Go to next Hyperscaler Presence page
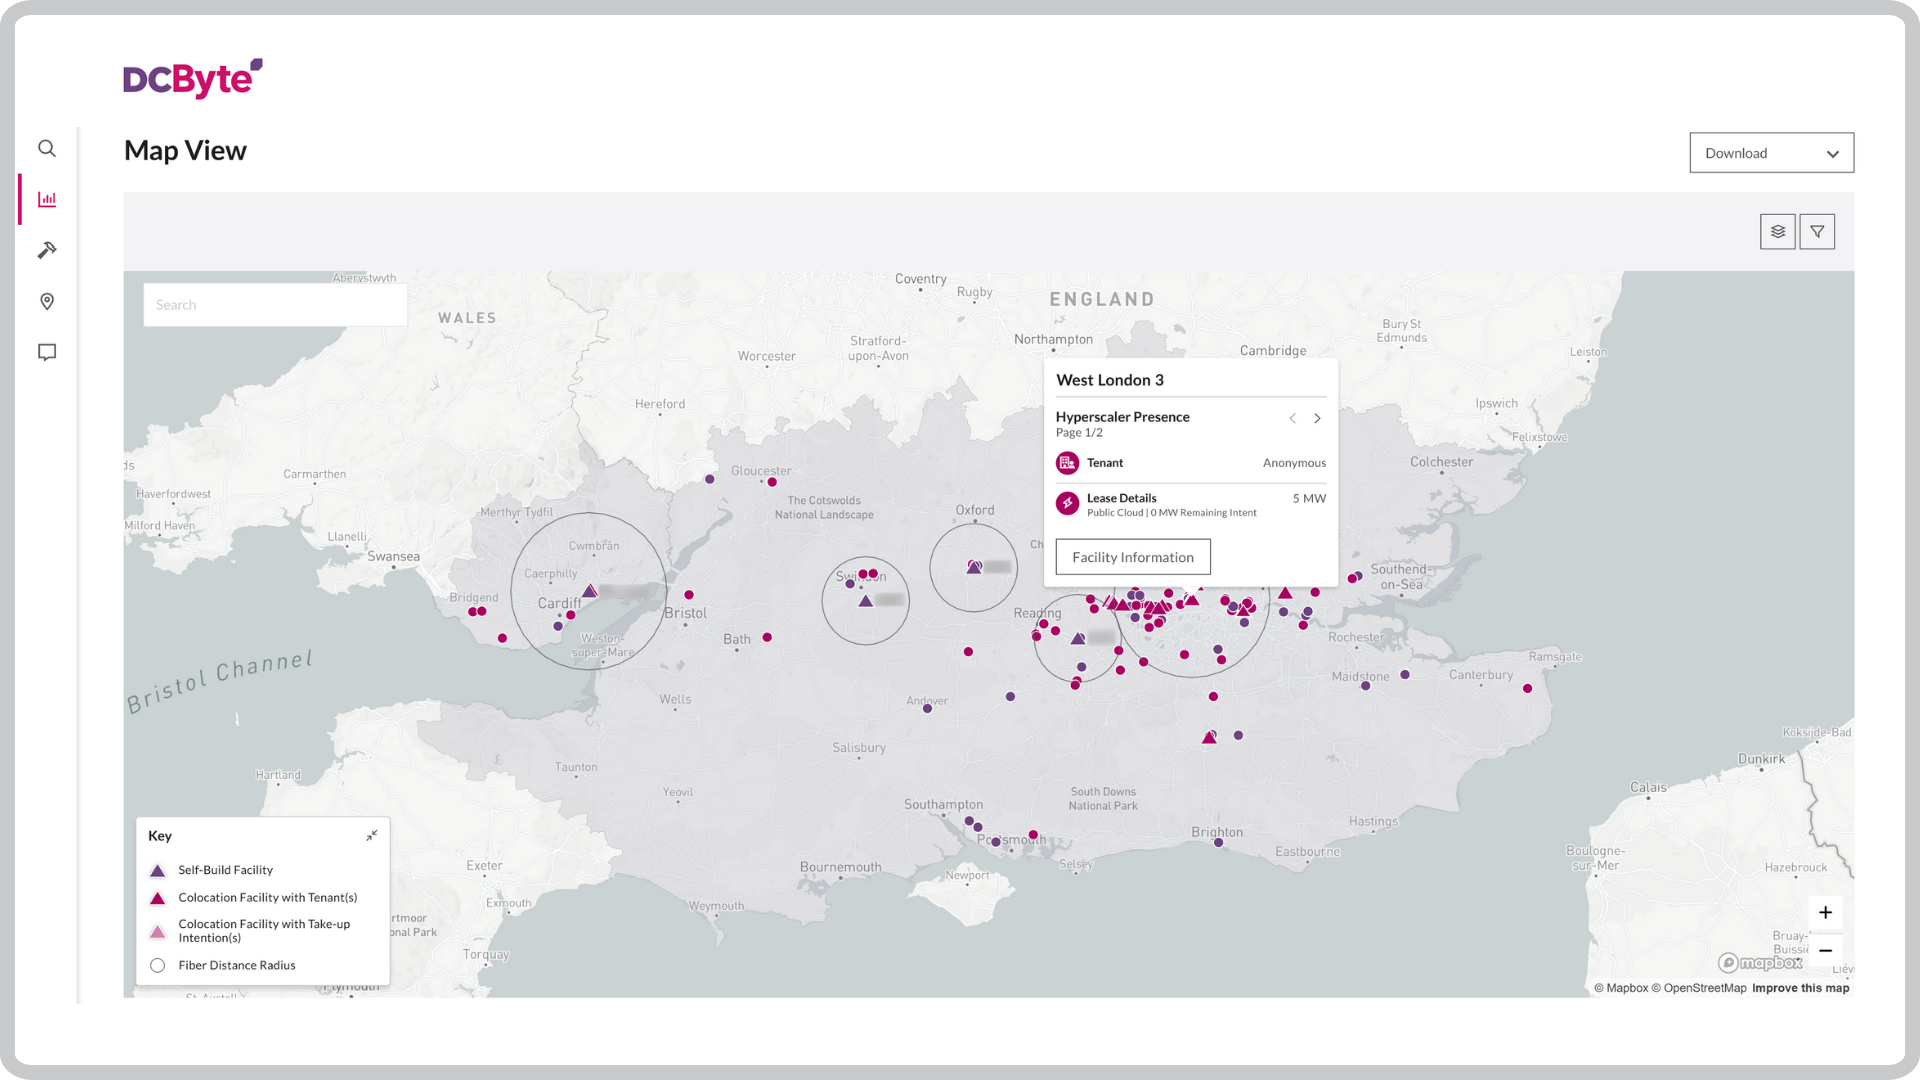 (x=1317, y=418)
